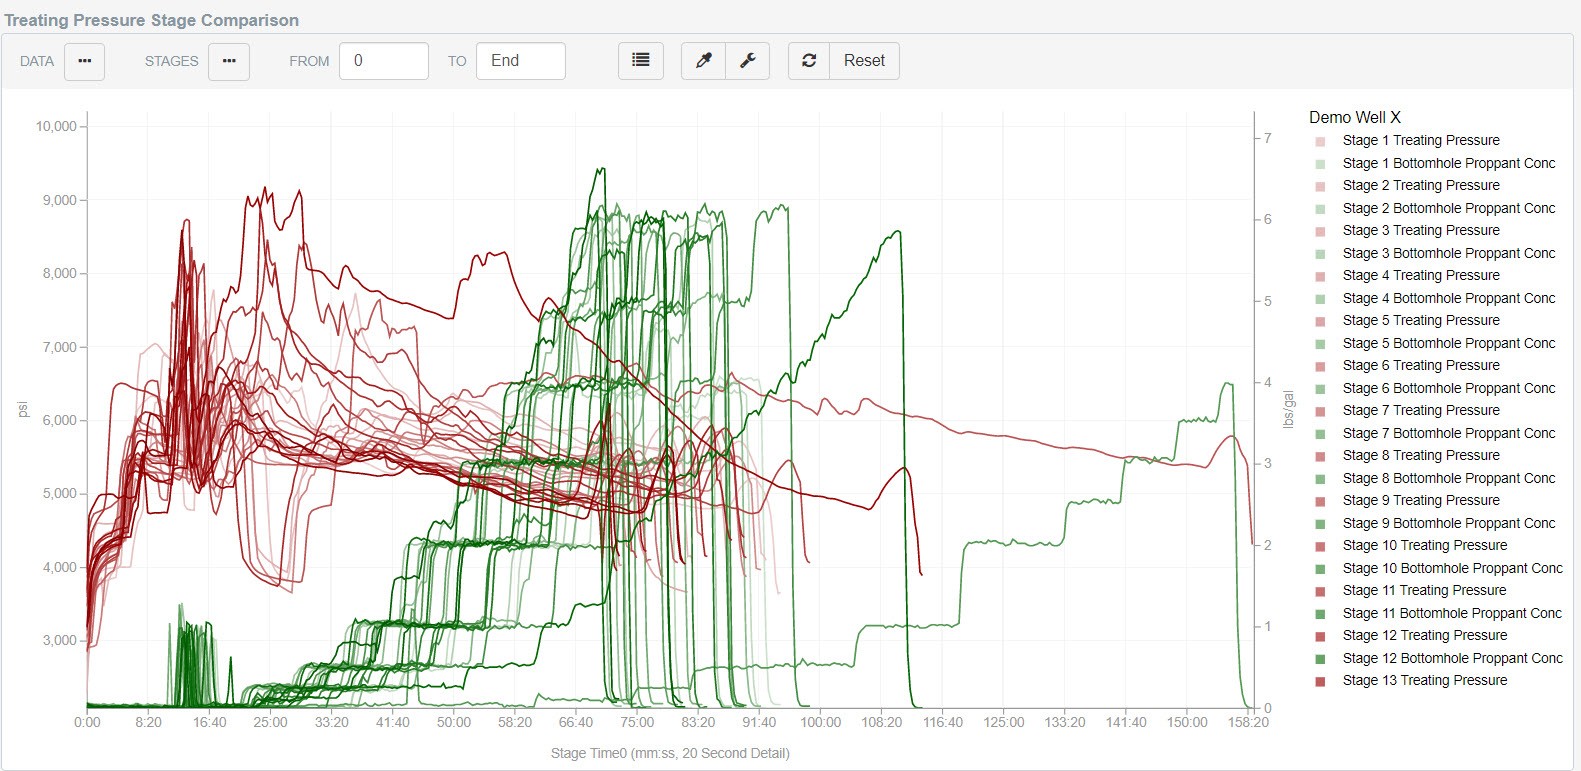The width and height of the screenshot is (1581, 771).
Task: Select Stage 9 Bottomhole Proppant Conc label
Action: [1449, 523]
